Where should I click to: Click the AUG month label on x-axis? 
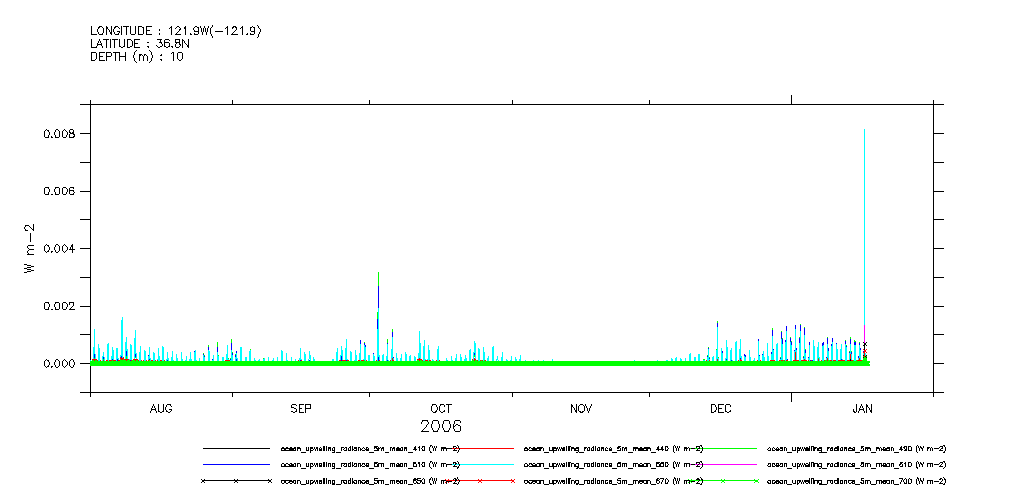tap(161, 409)
